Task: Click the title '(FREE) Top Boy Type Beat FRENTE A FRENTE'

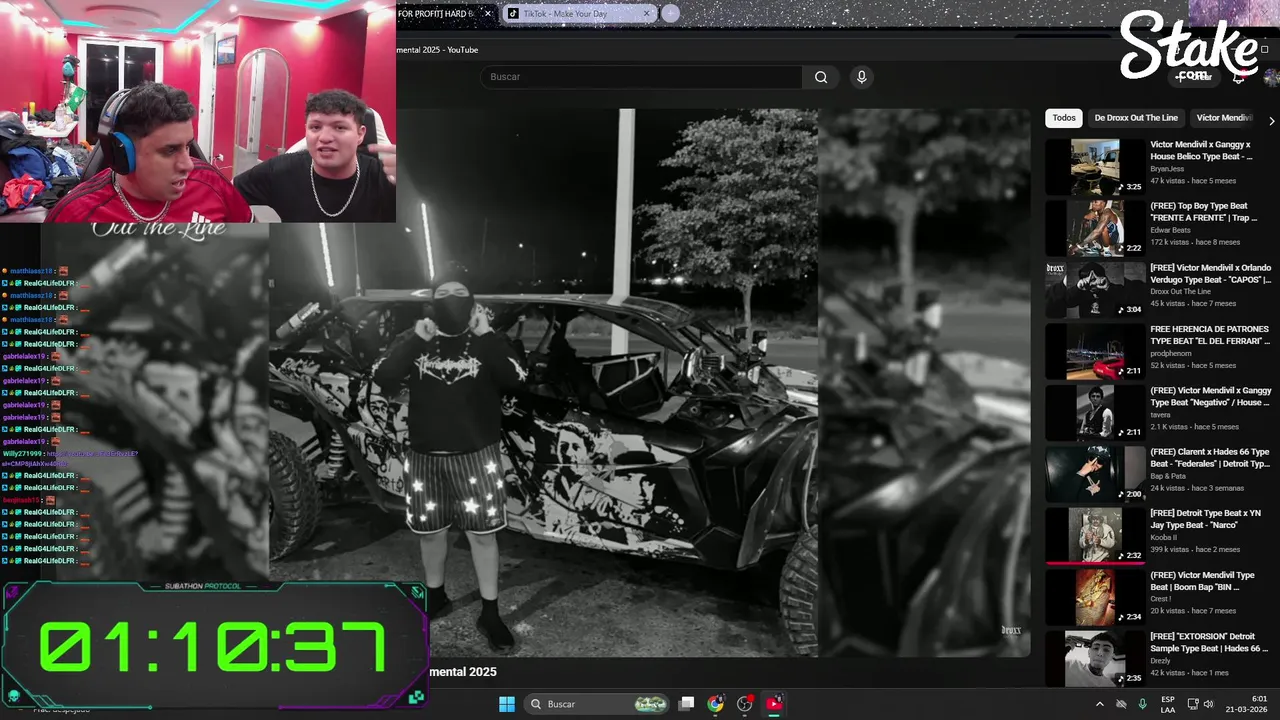Action: [1204, 212]
